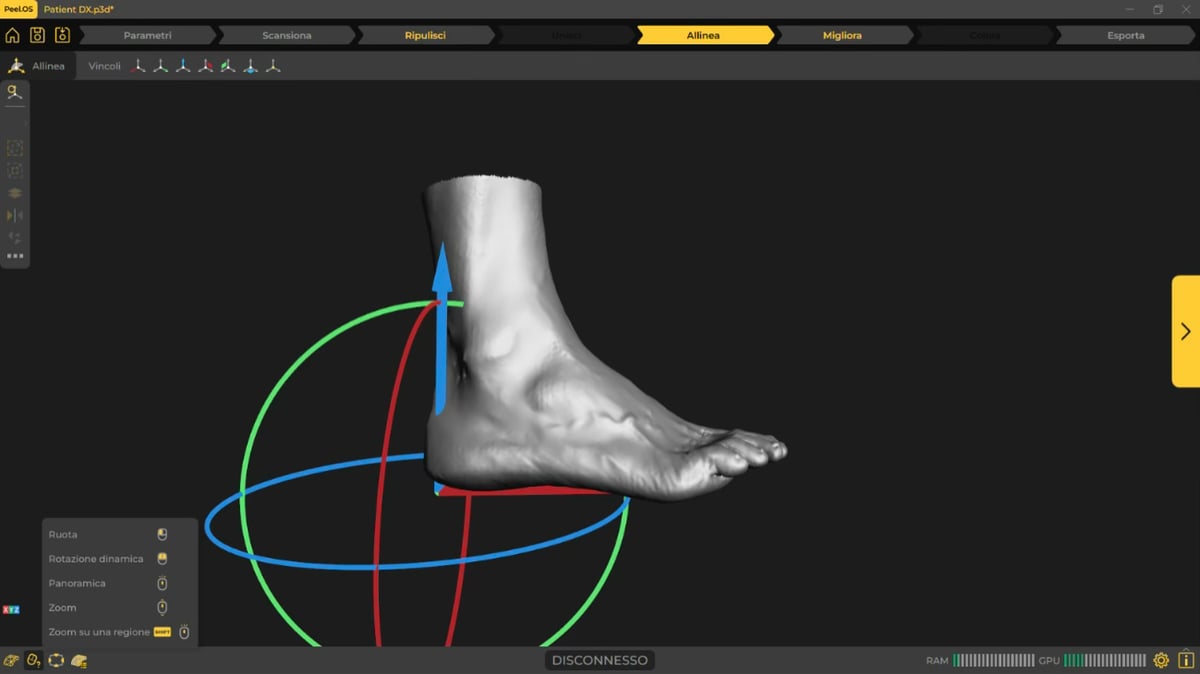This screenshot has width=1200, height=674.
Task: Toggle the XYZ axes indicator
Action: pyautogui.click(x=11, y=609)
